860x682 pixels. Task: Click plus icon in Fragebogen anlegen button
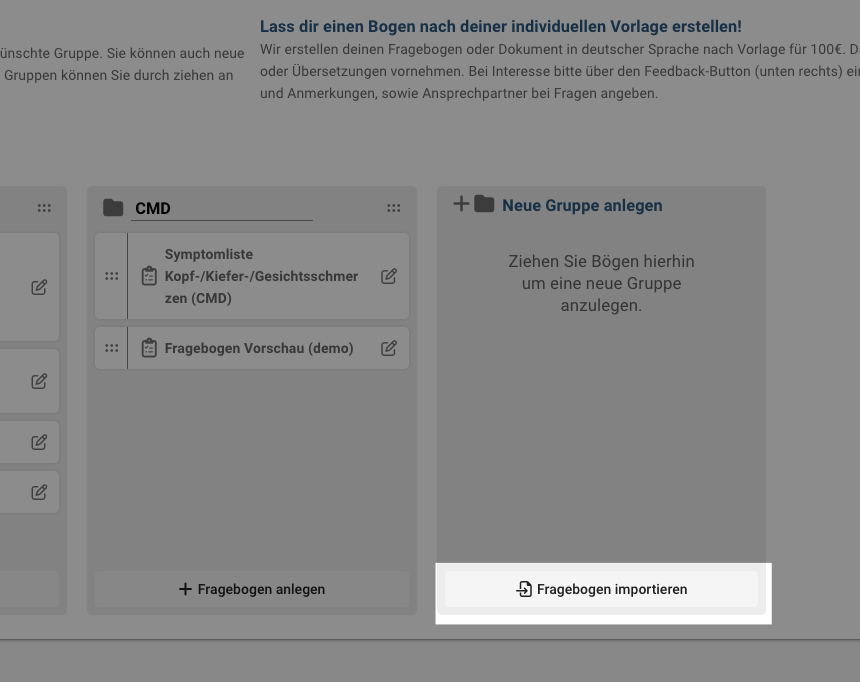185,589
